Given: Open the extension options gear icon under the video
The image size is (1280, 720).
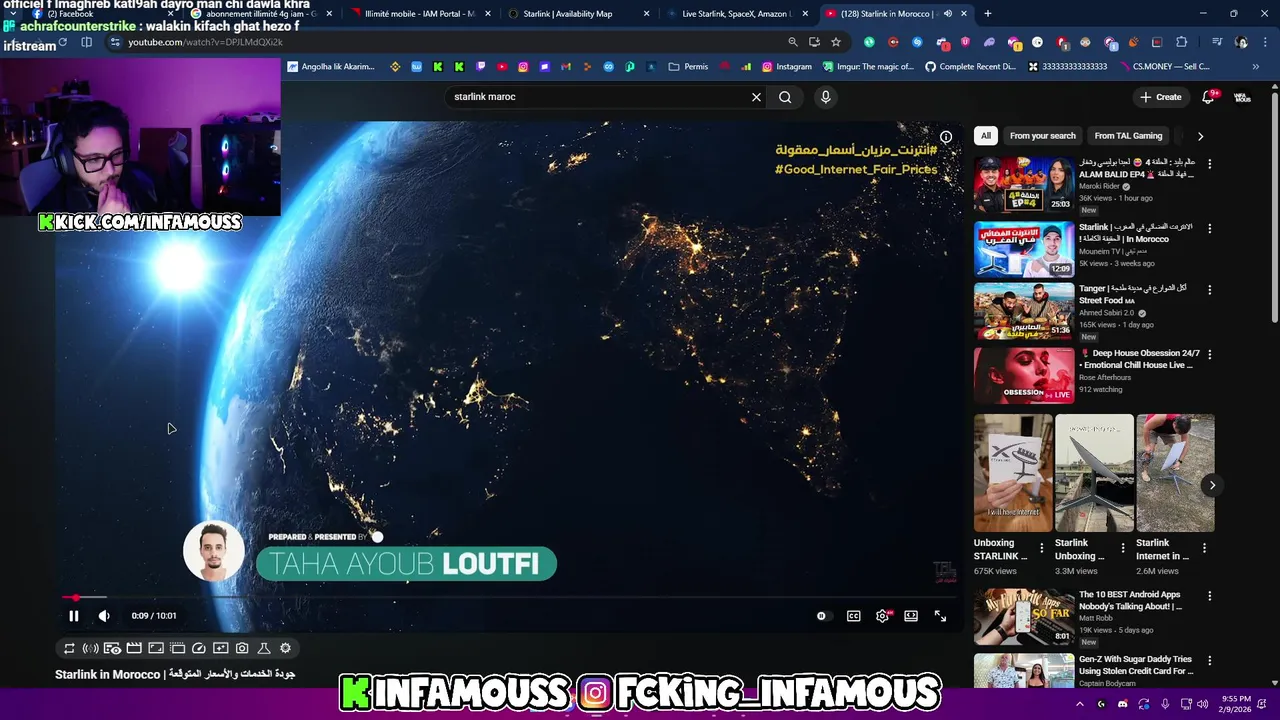Looking at the screenshot, I should tap(285, 648).
